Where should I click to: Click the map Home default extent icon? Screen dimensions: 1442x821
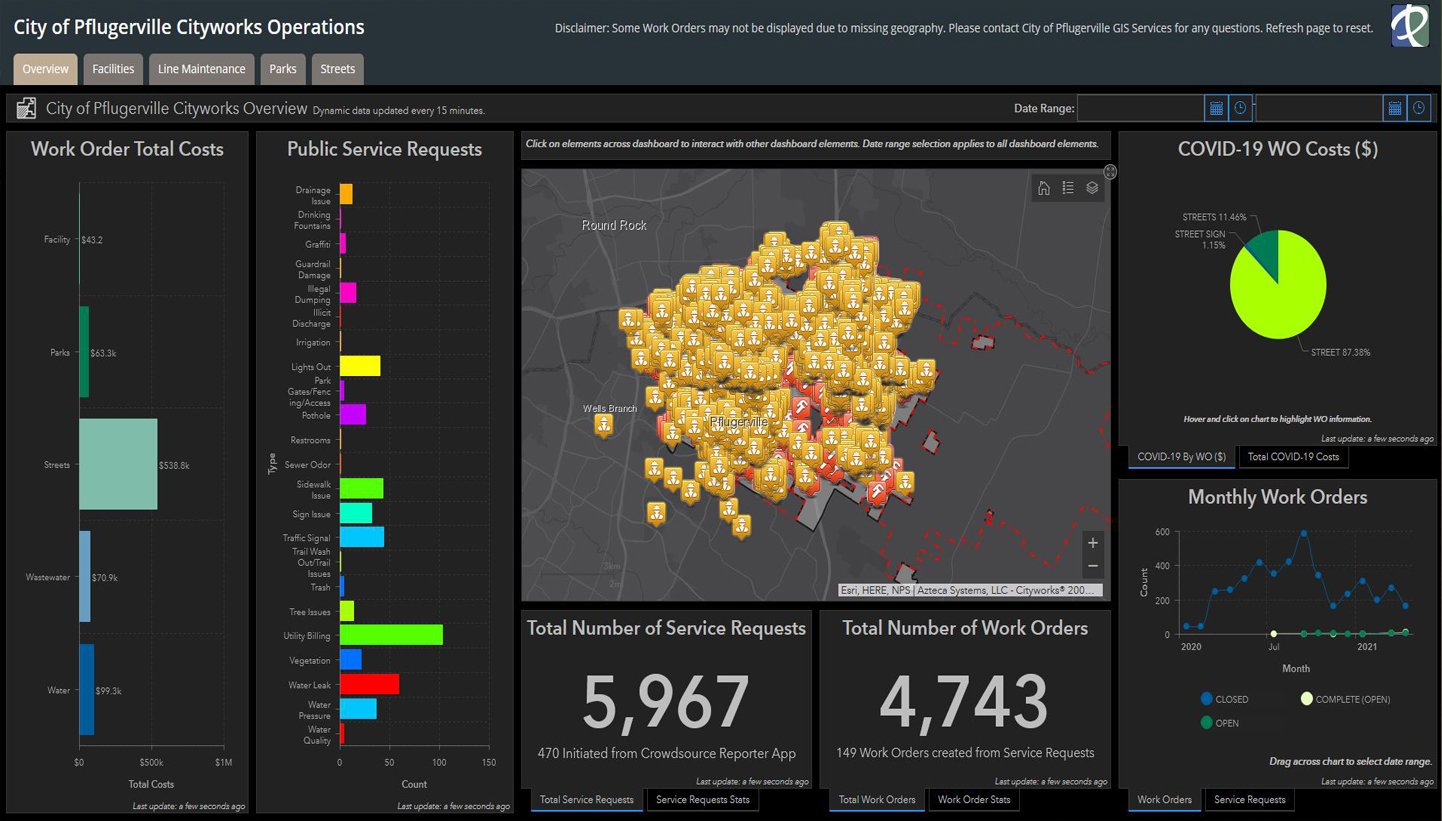point(1044,188)
